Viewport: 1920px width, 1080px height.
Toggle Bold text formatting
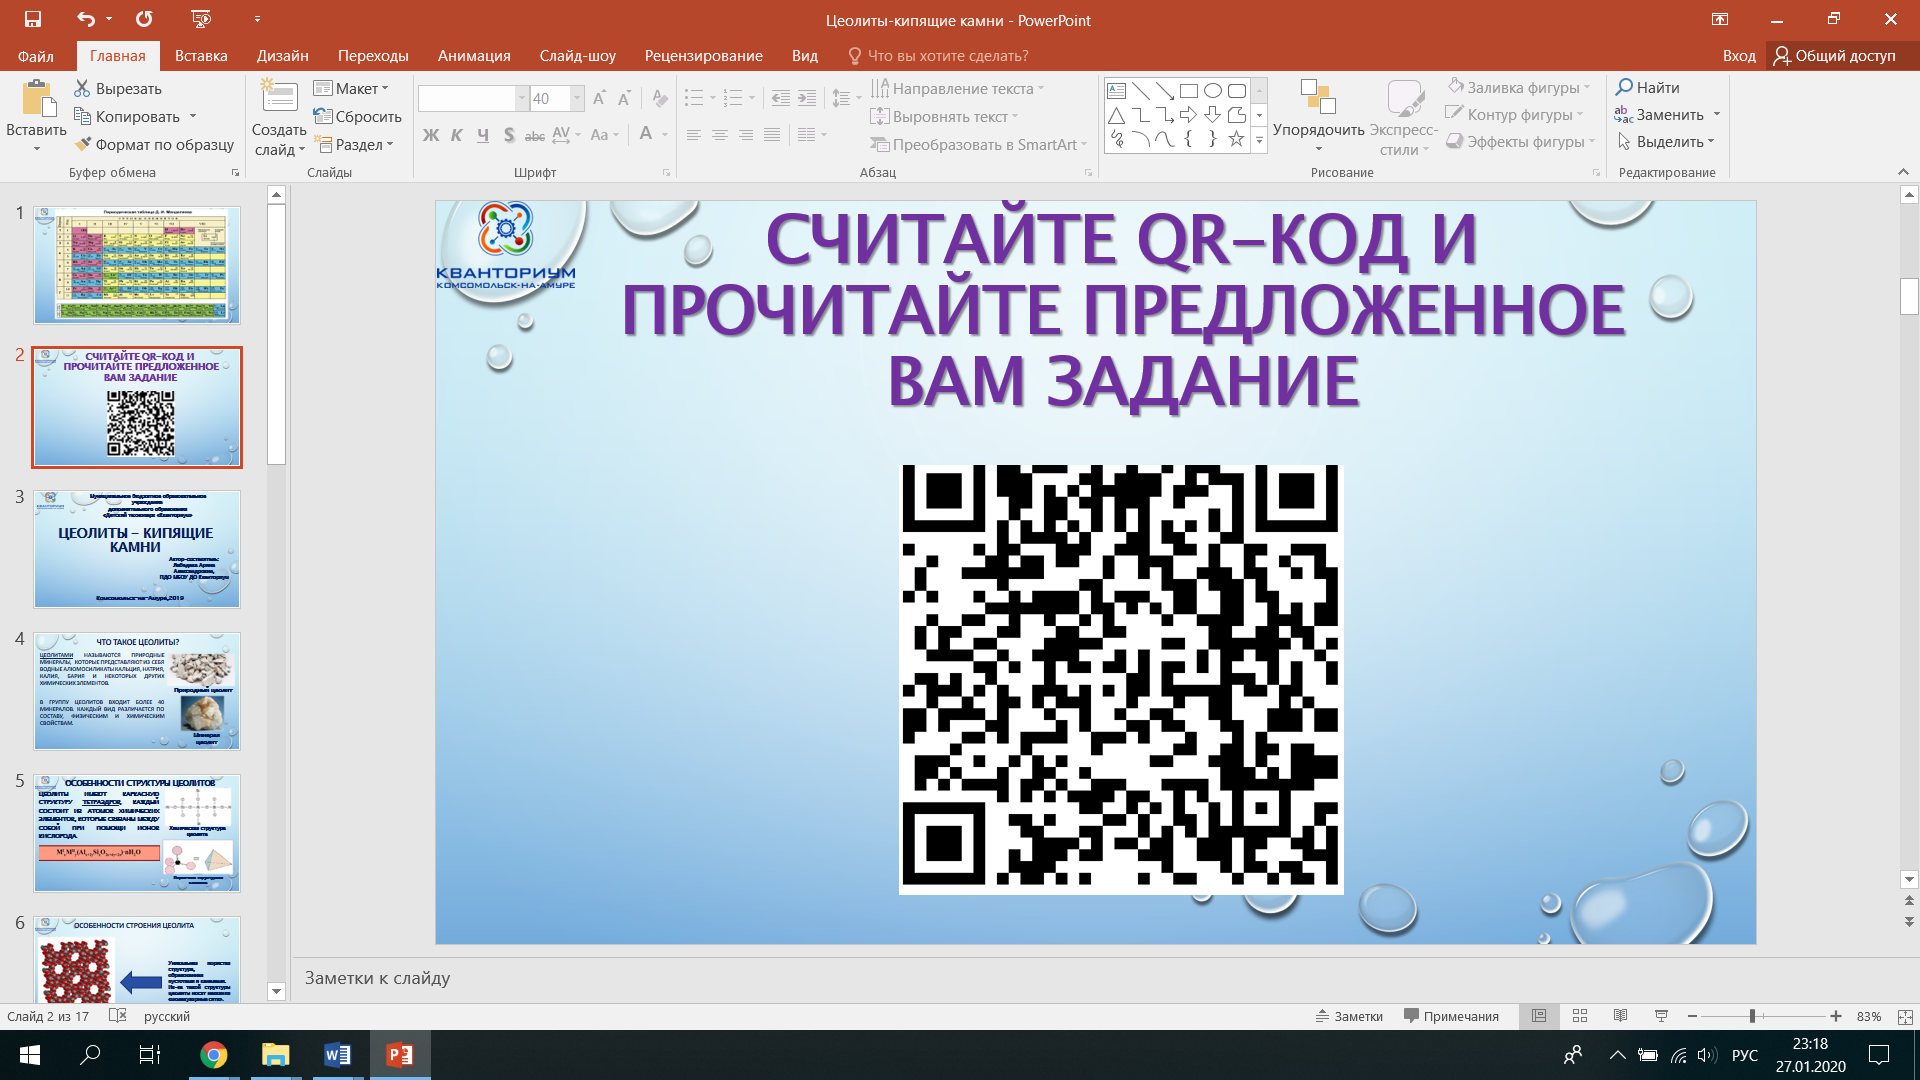click(431, 135)
